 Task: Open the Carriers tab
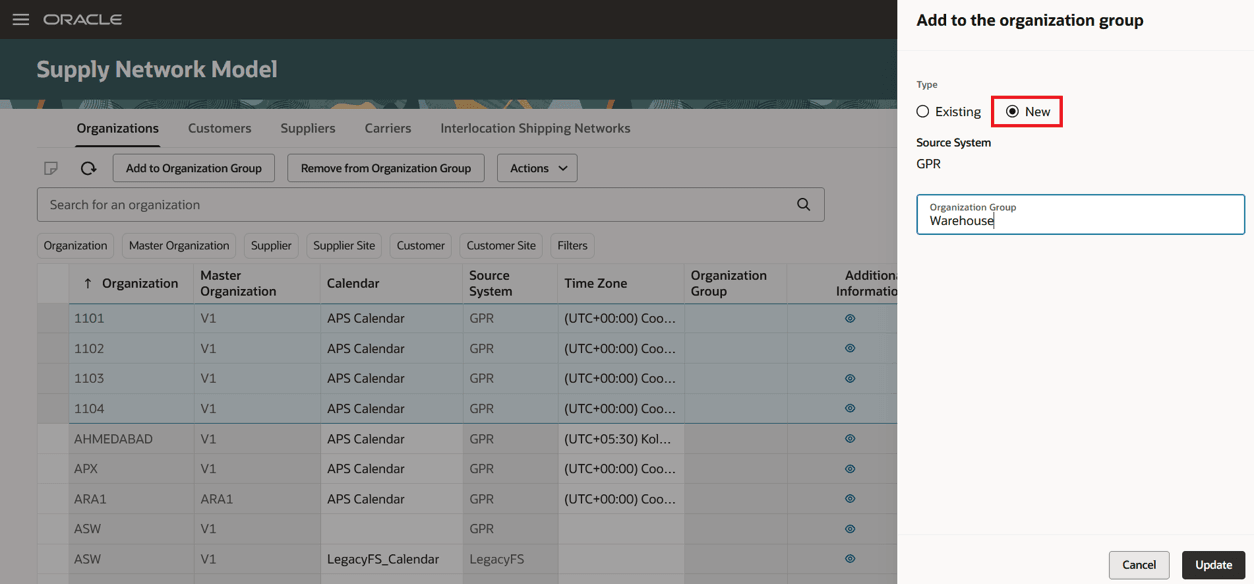click(387, 128)
